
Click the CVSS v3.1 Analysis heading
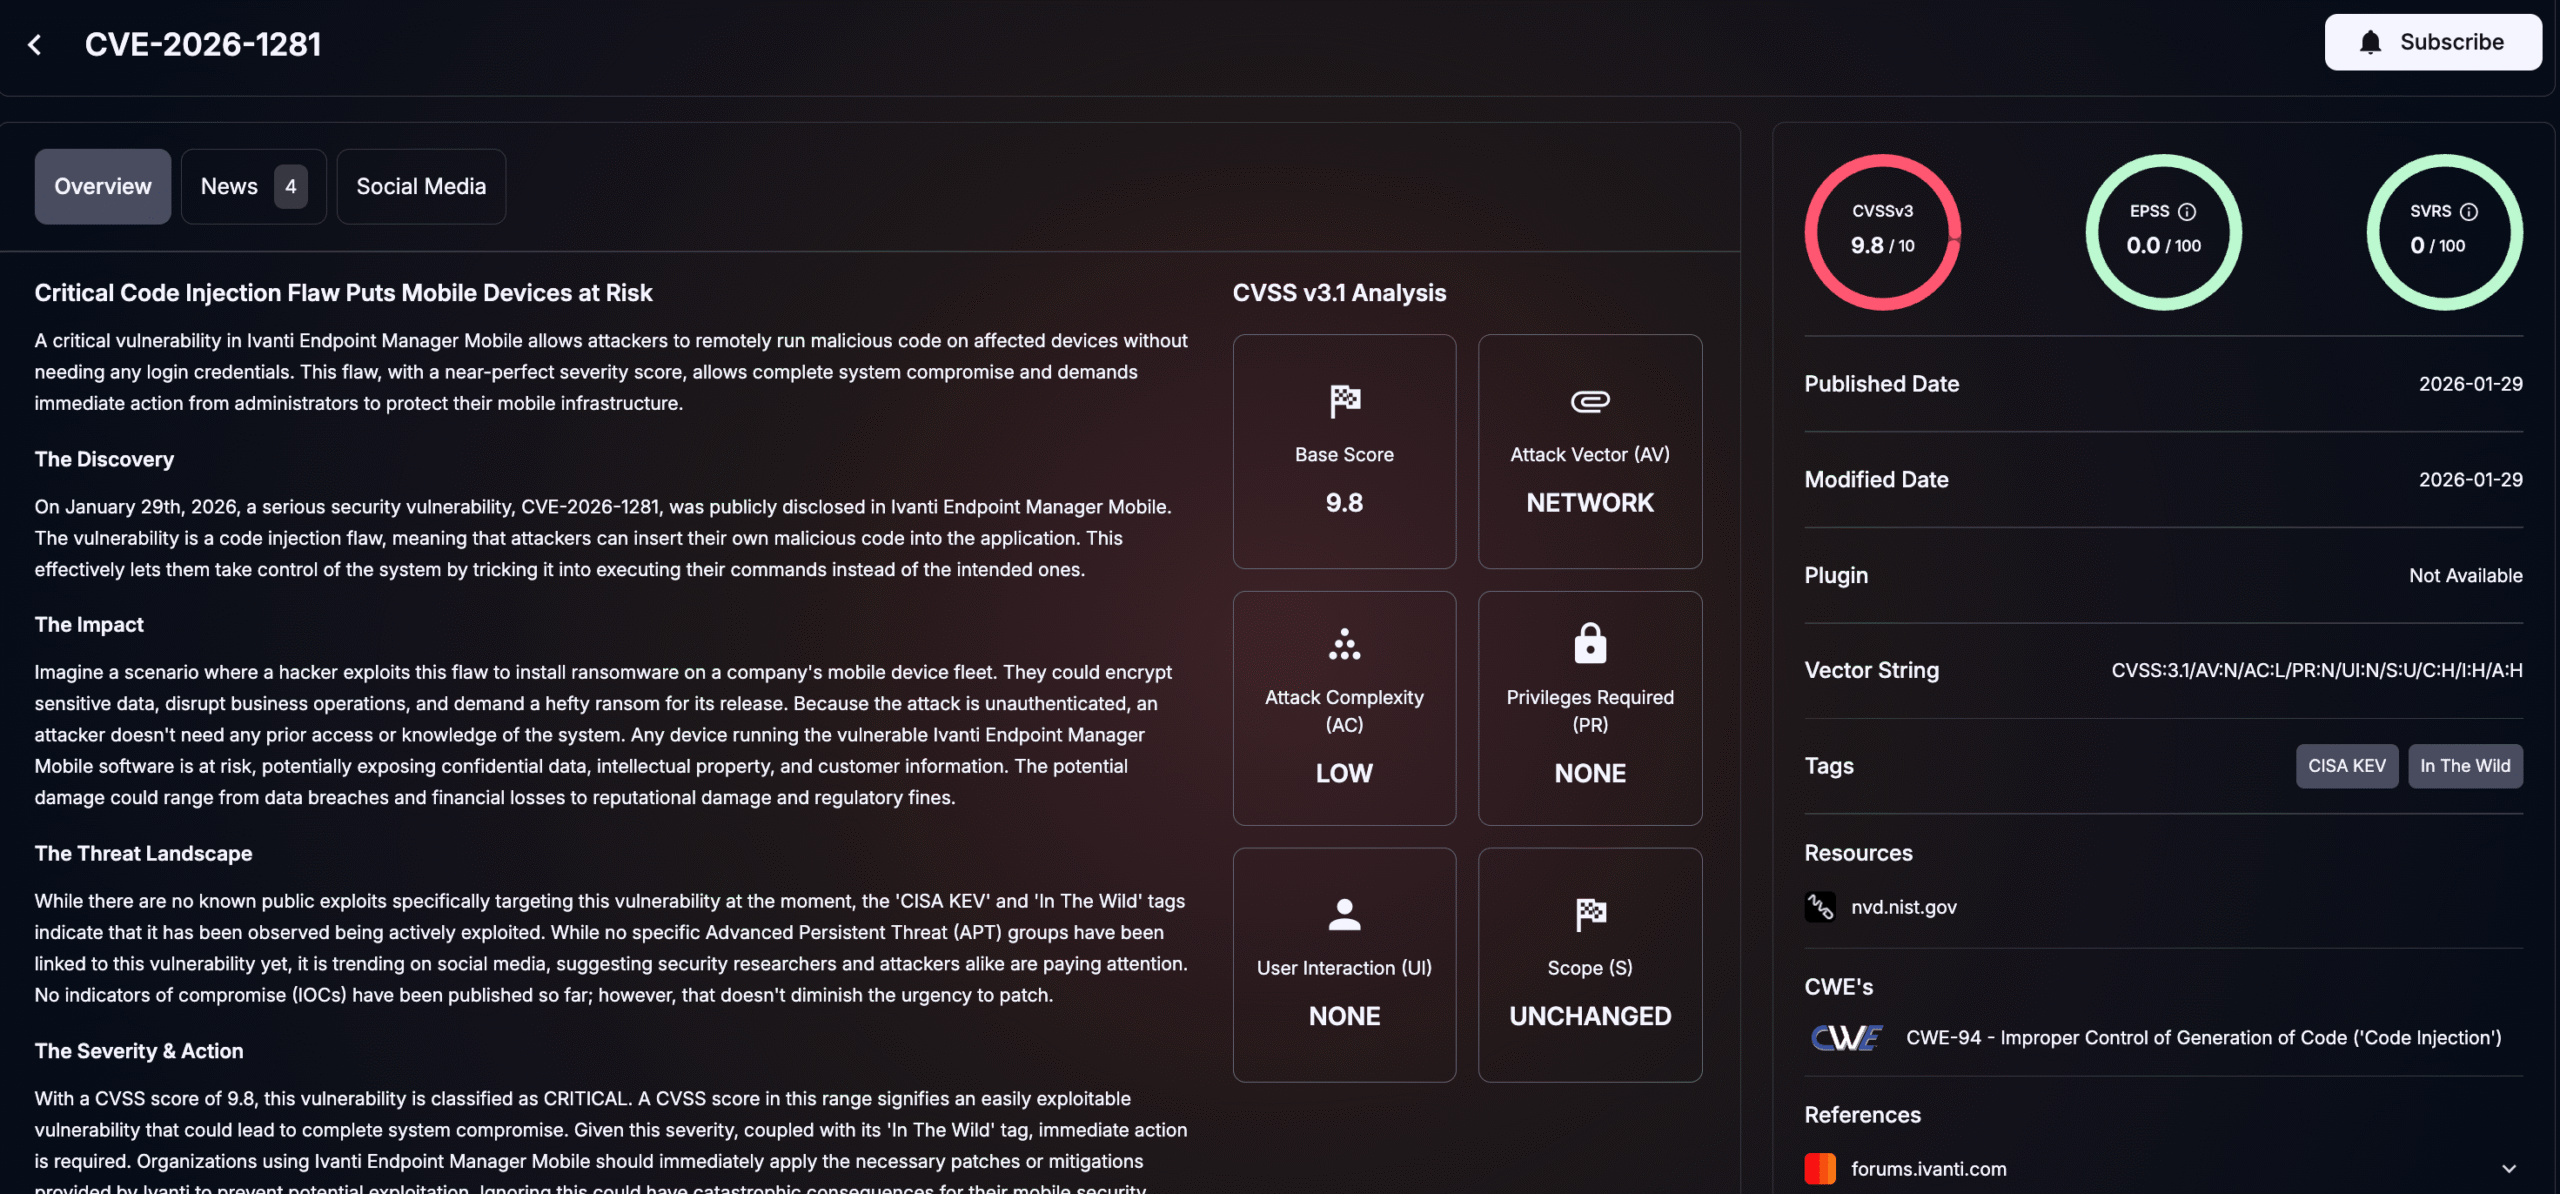(x=1339, y=293)
